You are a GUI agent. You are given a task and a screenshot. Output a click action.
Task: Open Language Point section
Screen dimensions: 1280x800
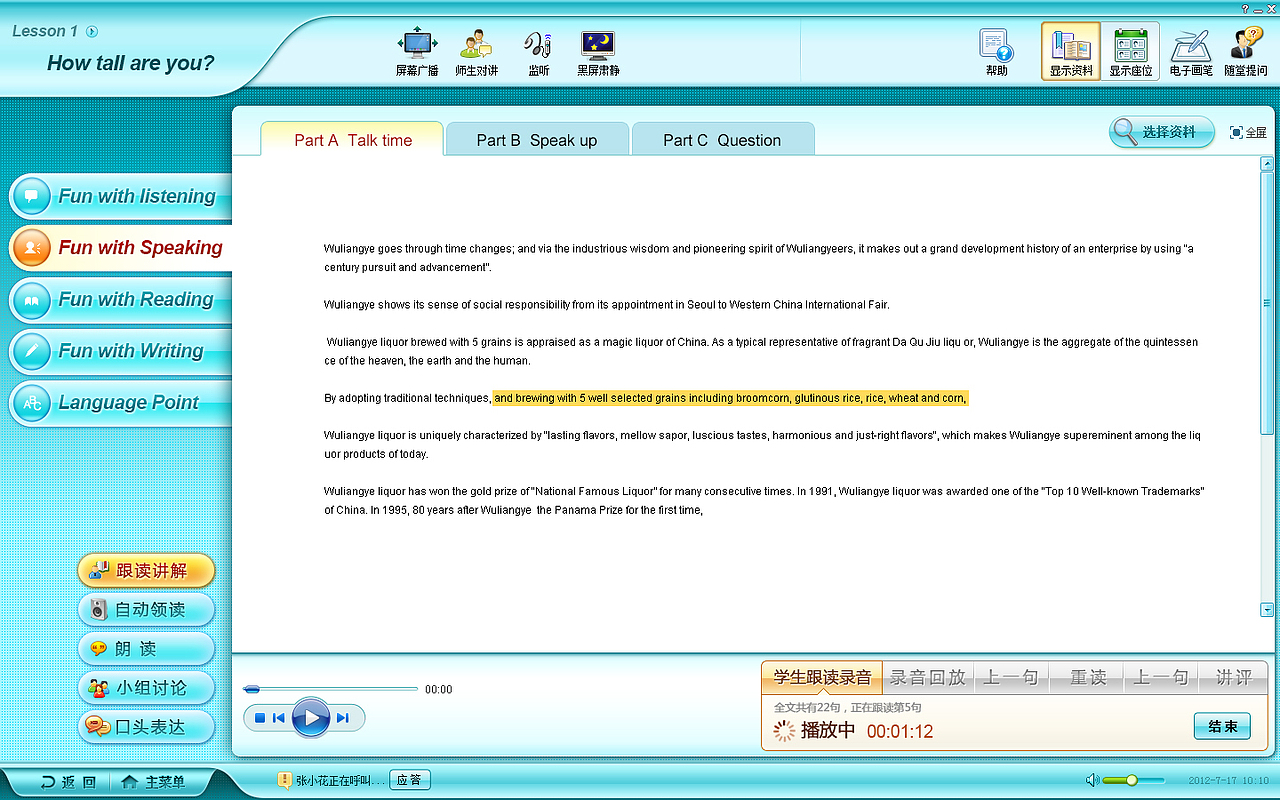pos(120,403)
